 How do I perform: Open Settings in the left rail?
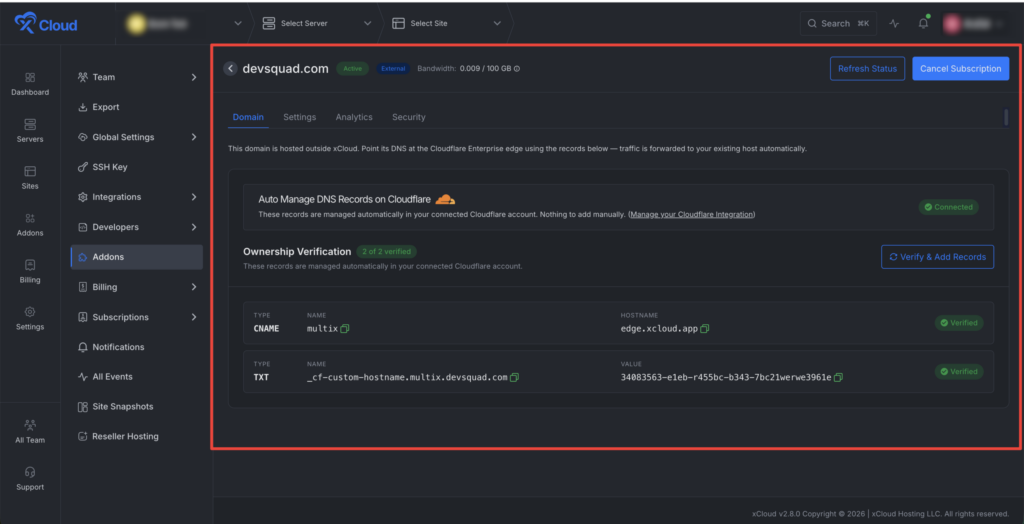[30, 319]
